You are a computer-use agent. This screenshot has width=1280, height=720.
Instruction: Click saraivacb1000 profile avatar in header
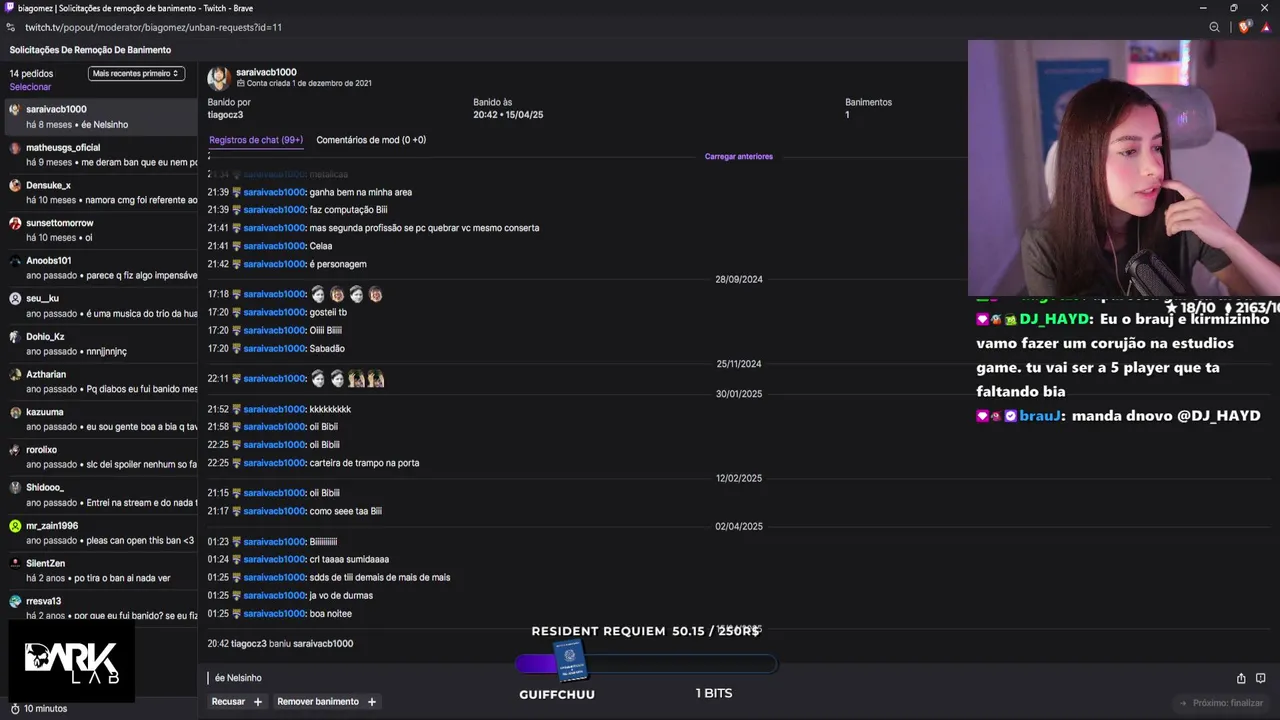218,77
